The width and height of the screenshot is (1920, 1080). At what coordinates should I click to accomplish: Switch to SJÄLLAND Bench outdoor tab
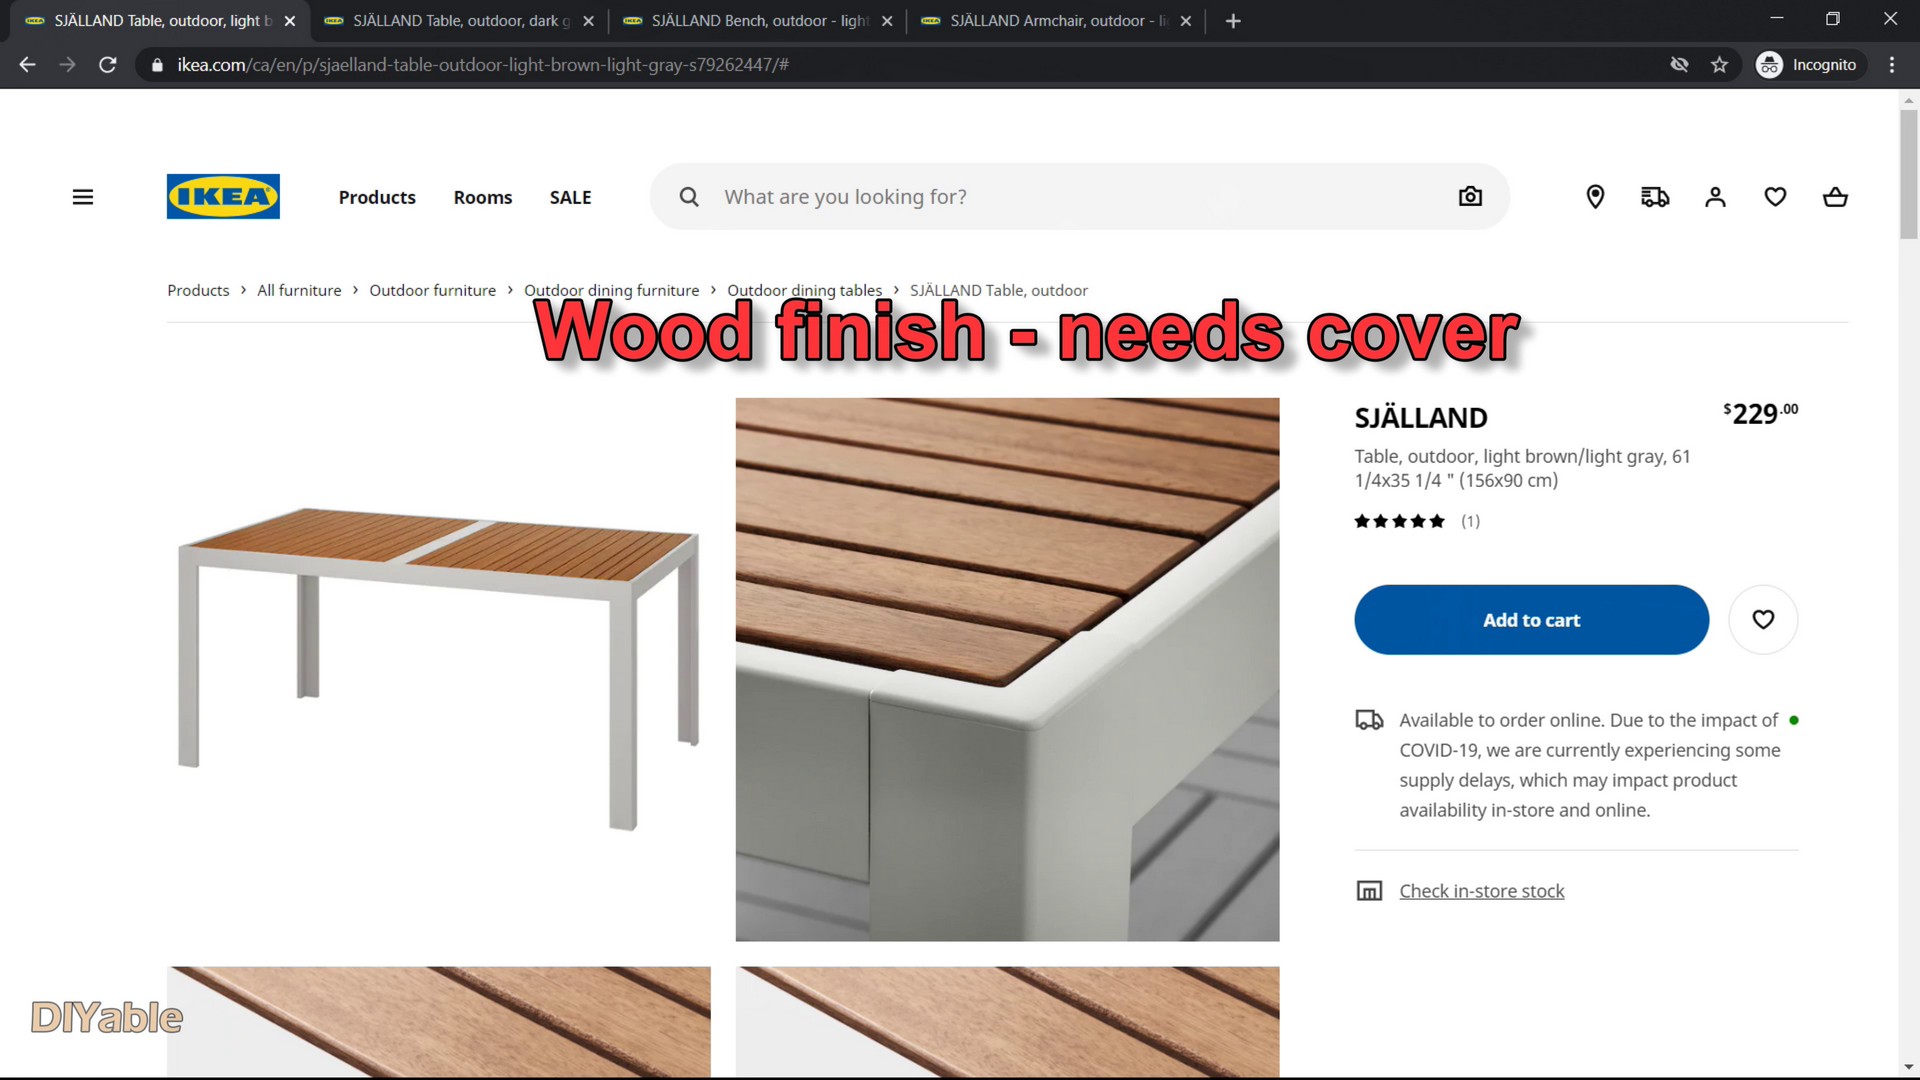point(758,21)
